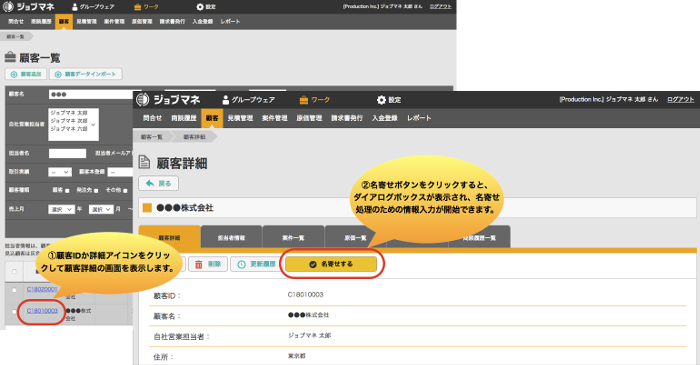
Task: Open 問合せ menu in the 顧客詳細 window
Action: click(x=152, y=118)
